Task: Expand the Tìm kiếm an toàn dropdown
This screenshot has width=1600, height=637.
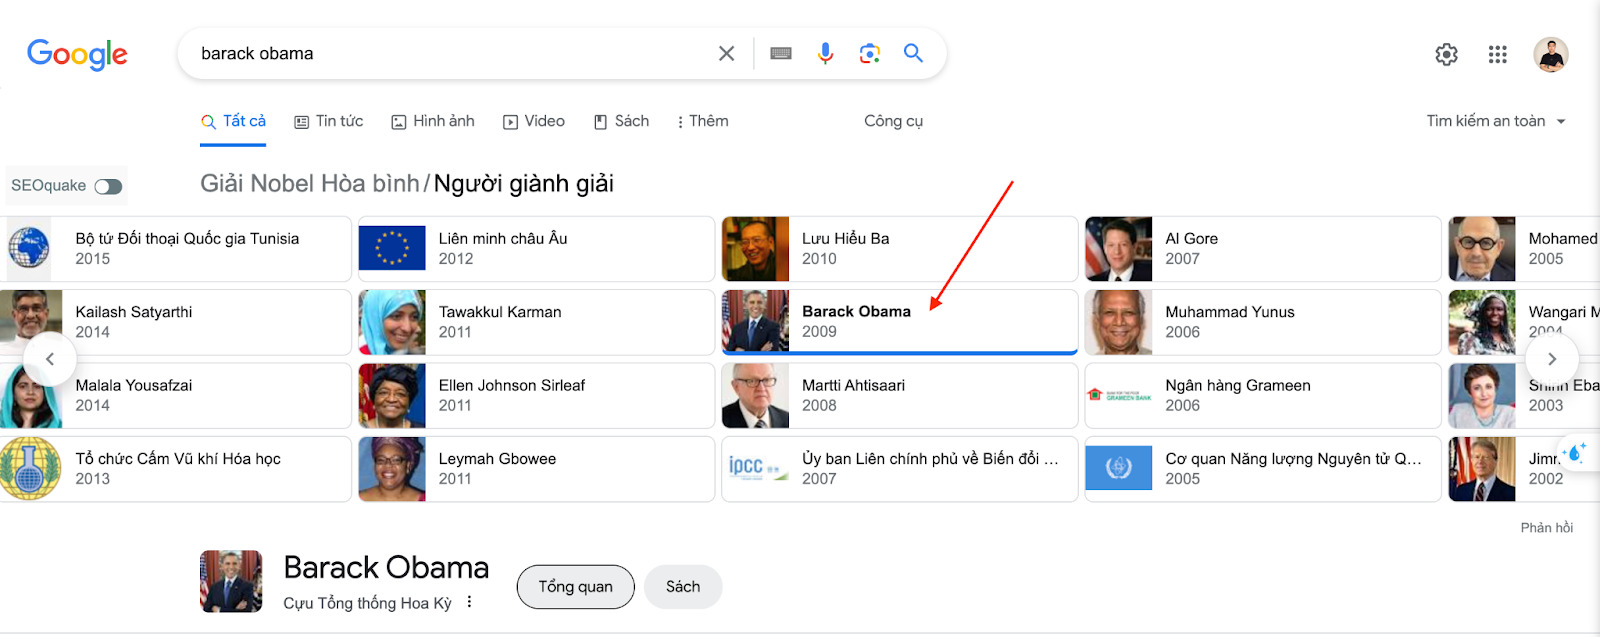Action: coord(1495,121)
